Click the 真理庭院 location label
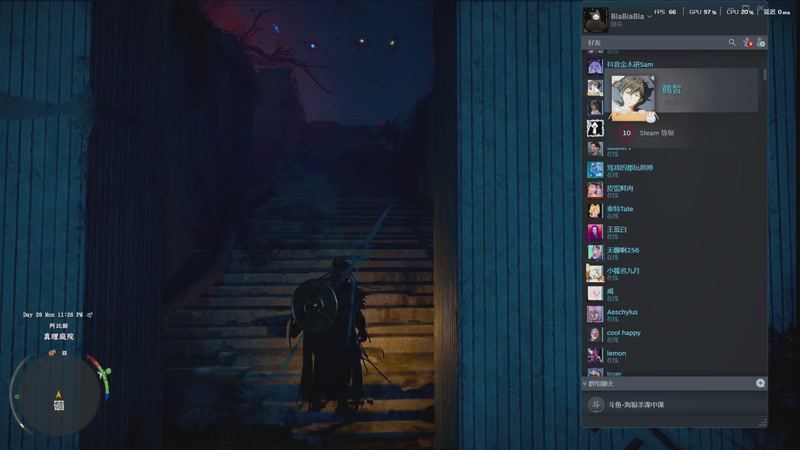The width and height of the screenshot is (800, 450). point(59,337)
